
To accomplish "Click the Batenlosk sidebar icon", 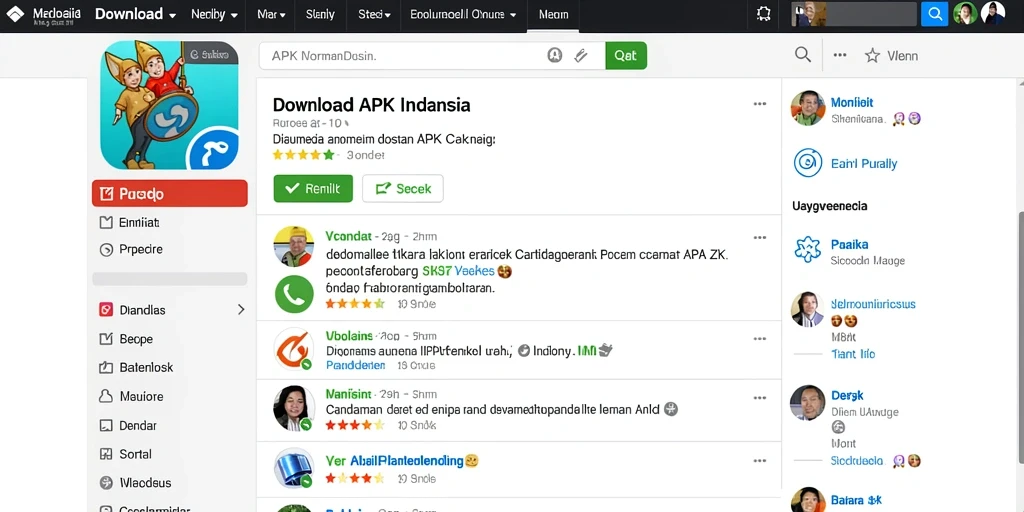I will click(x=106, y=368).
